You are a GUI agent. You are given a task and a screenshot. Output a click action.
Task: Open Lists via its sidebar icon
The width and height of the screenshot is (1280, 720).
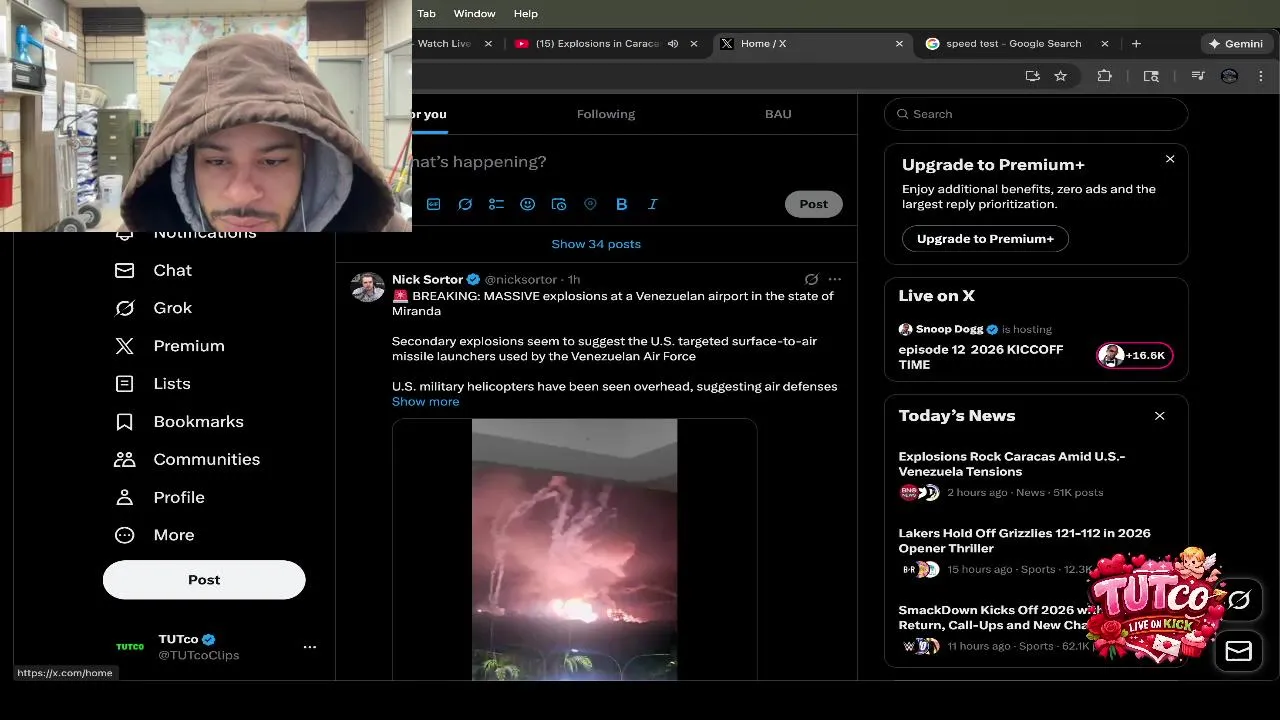[x=124, y=384]
